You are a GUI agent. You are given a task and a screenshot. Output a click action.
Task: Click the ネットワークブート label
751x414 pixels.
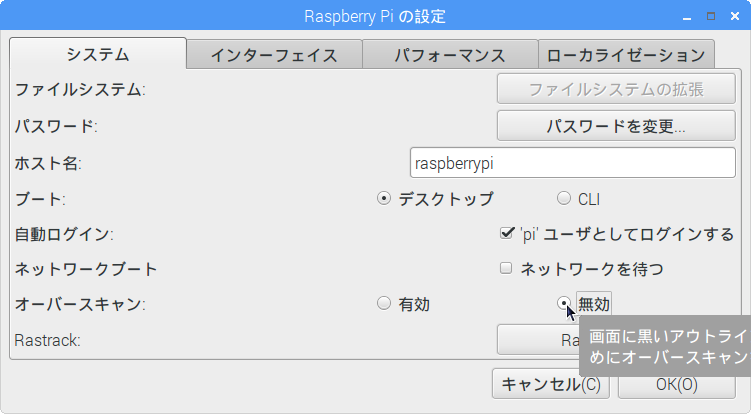[x=86, y=269]
